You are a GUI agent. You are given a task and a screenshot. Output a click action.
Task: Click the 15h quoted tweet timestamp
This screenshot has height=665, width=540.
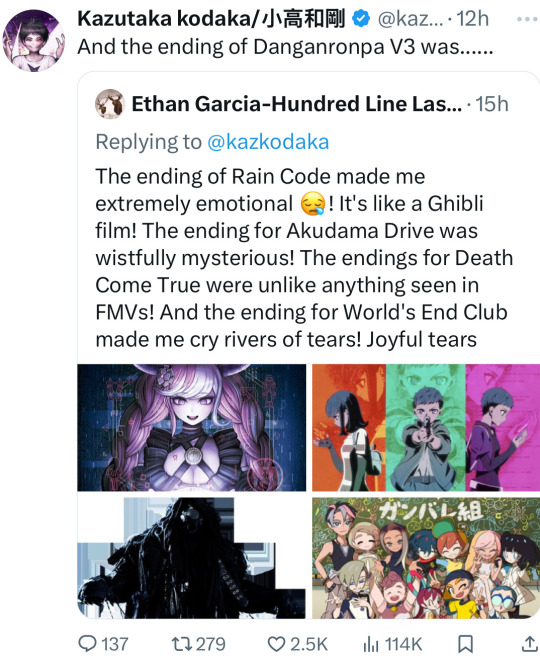(492, 104)
